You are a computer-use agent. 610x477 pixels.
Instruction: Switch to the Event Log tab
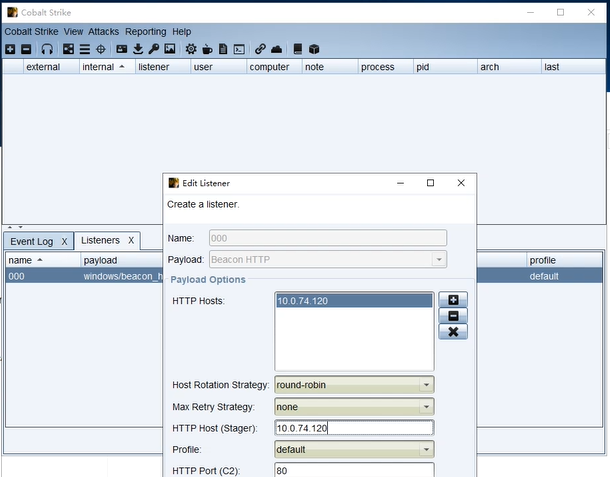point(32,241)
